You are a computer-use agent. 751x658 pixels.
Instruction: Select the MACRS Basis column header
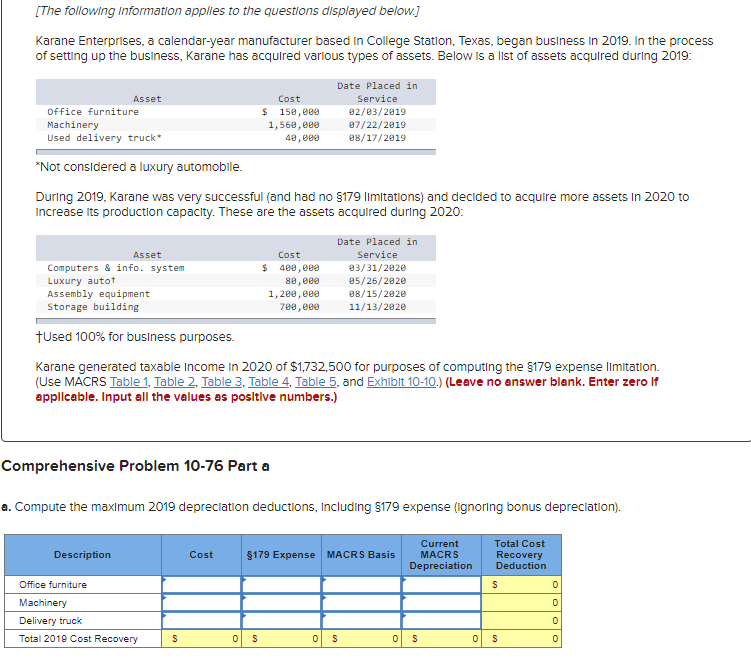[361, 555]
